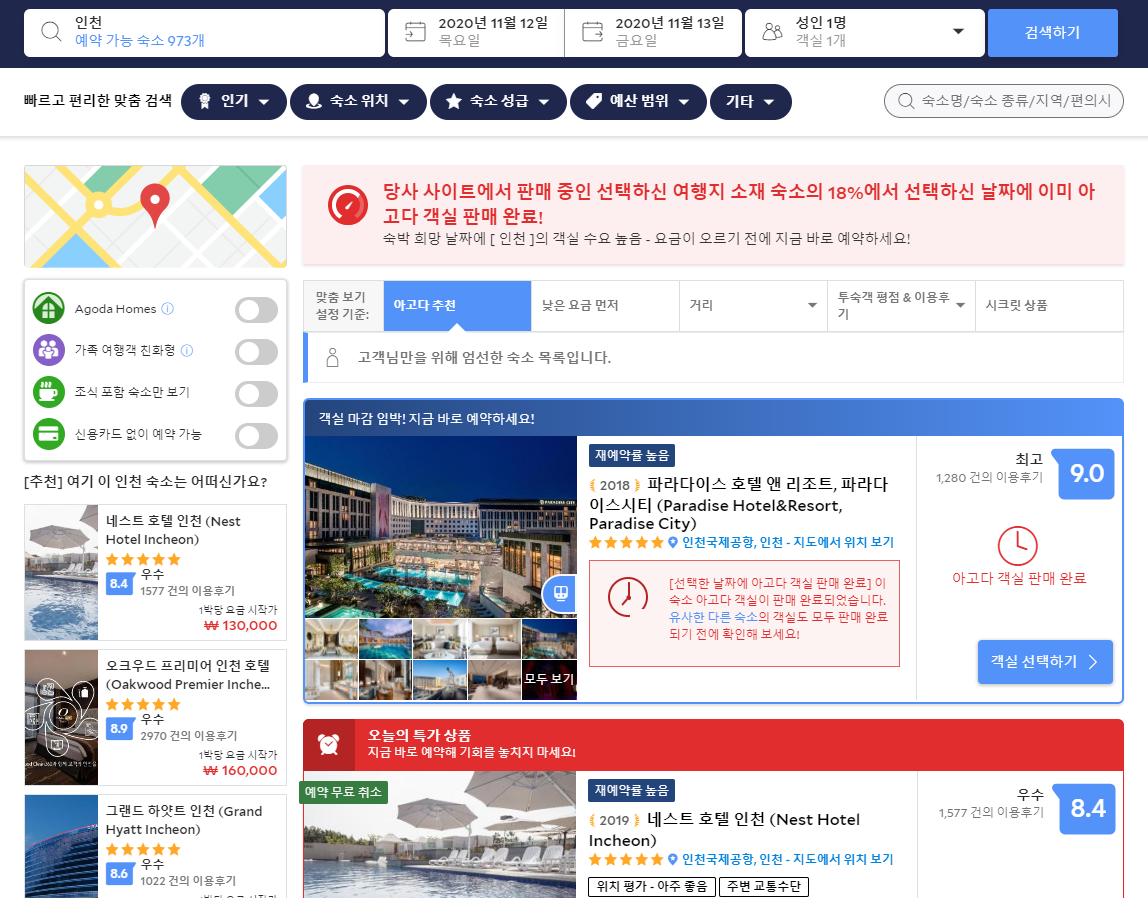Open check-out calendar icon for 11월 13일
The image size is (1148, 898).
click(592, 31)
